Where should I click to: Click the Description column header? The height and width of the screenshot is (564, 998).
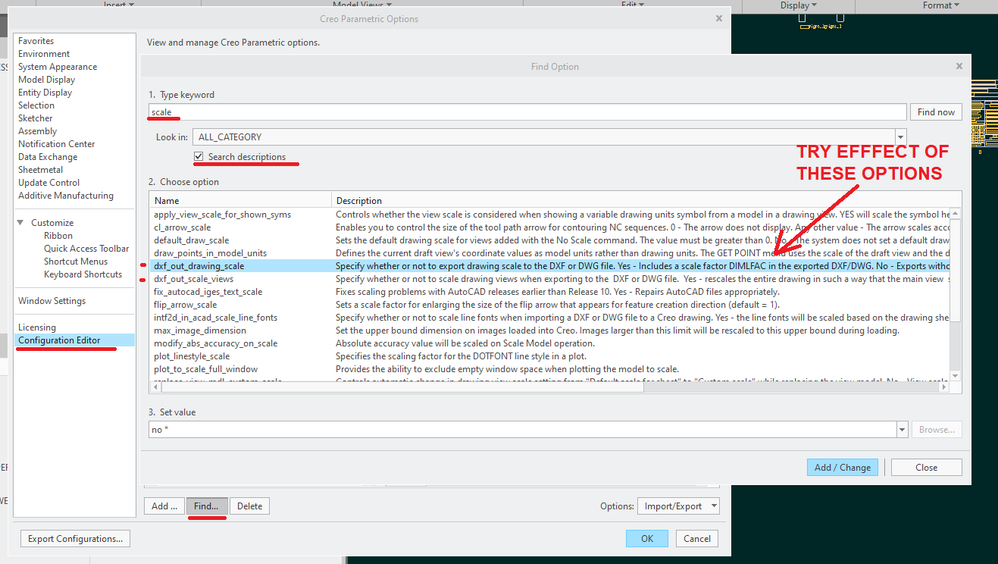click(646, 201)
